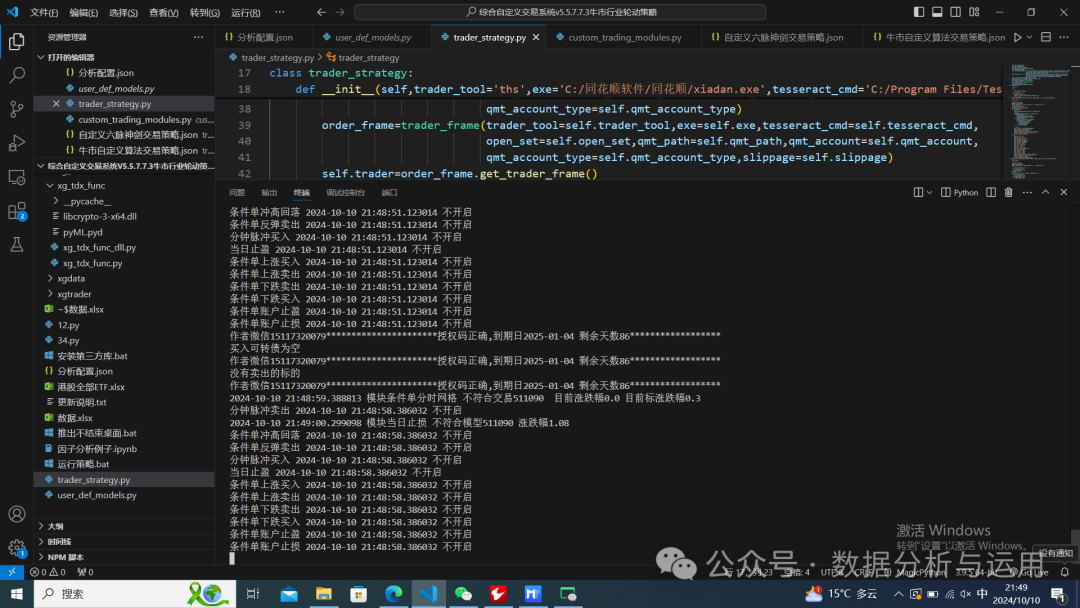Open Microsoft Edge from the taskbar

pyautogui.click(x=393, y=594)
